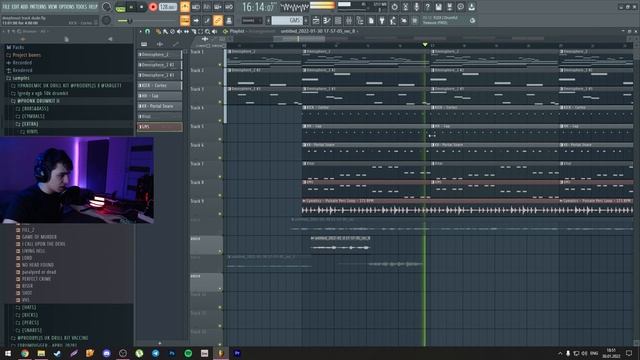The image size is (640, 360).
Task: Click the red record button
Action: click(153, 7)
